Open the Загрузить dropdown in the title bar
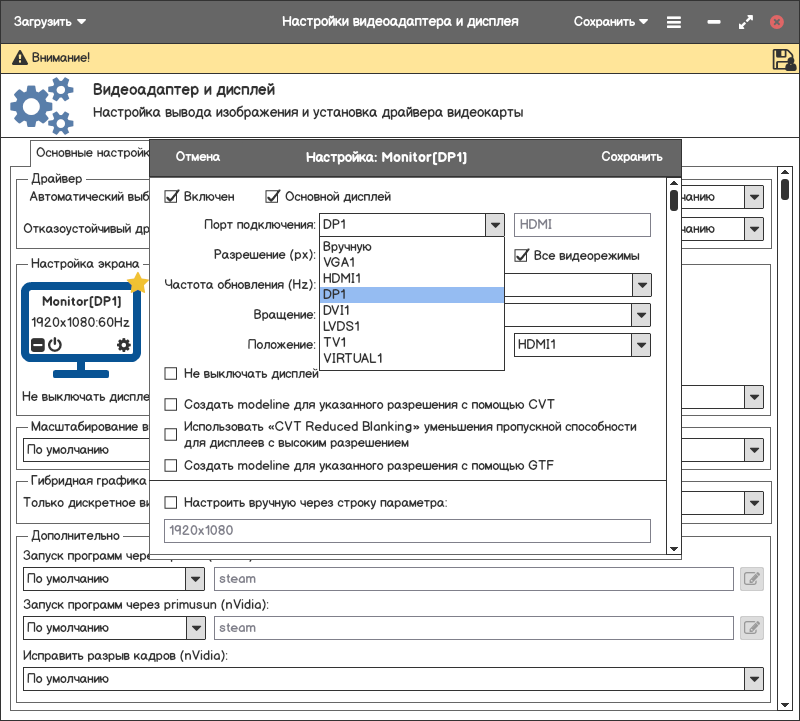 point(50,22)
